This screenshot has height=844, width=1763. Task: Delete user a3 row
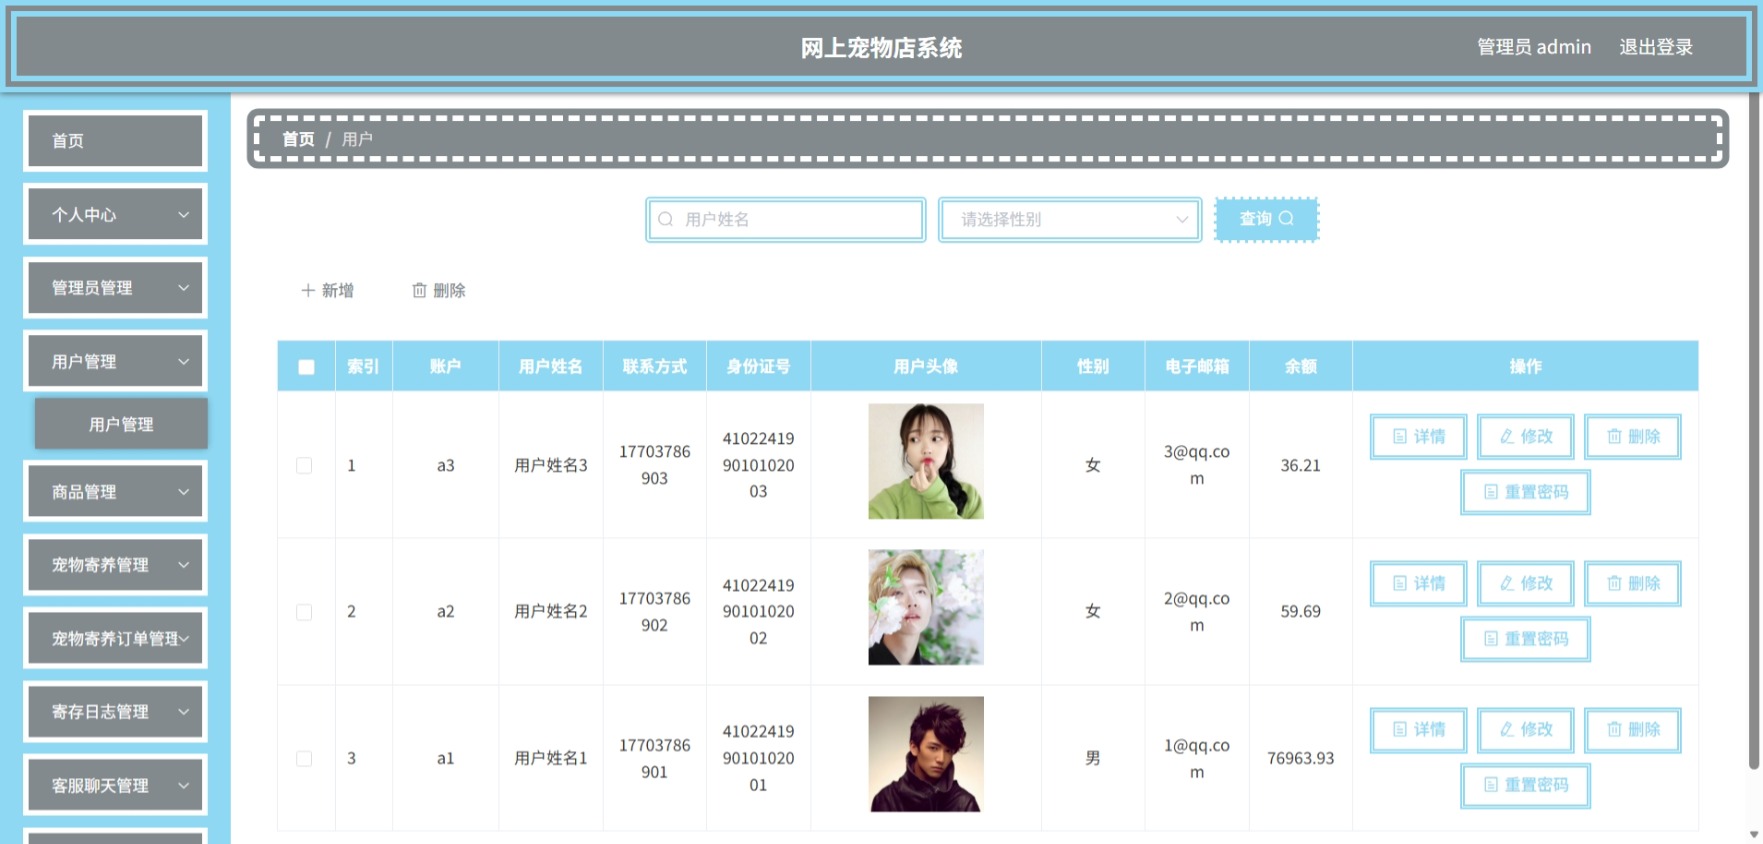tap(1632, 436)
